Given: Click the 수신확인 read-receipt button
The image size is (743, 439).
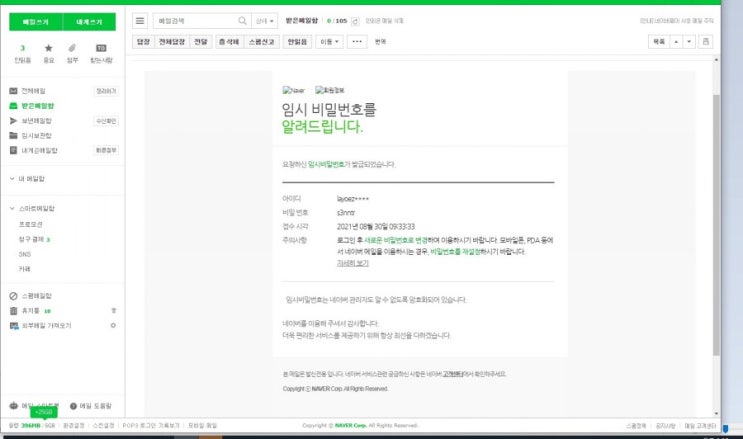Looking at the screenshot, I should click(106, 121).
